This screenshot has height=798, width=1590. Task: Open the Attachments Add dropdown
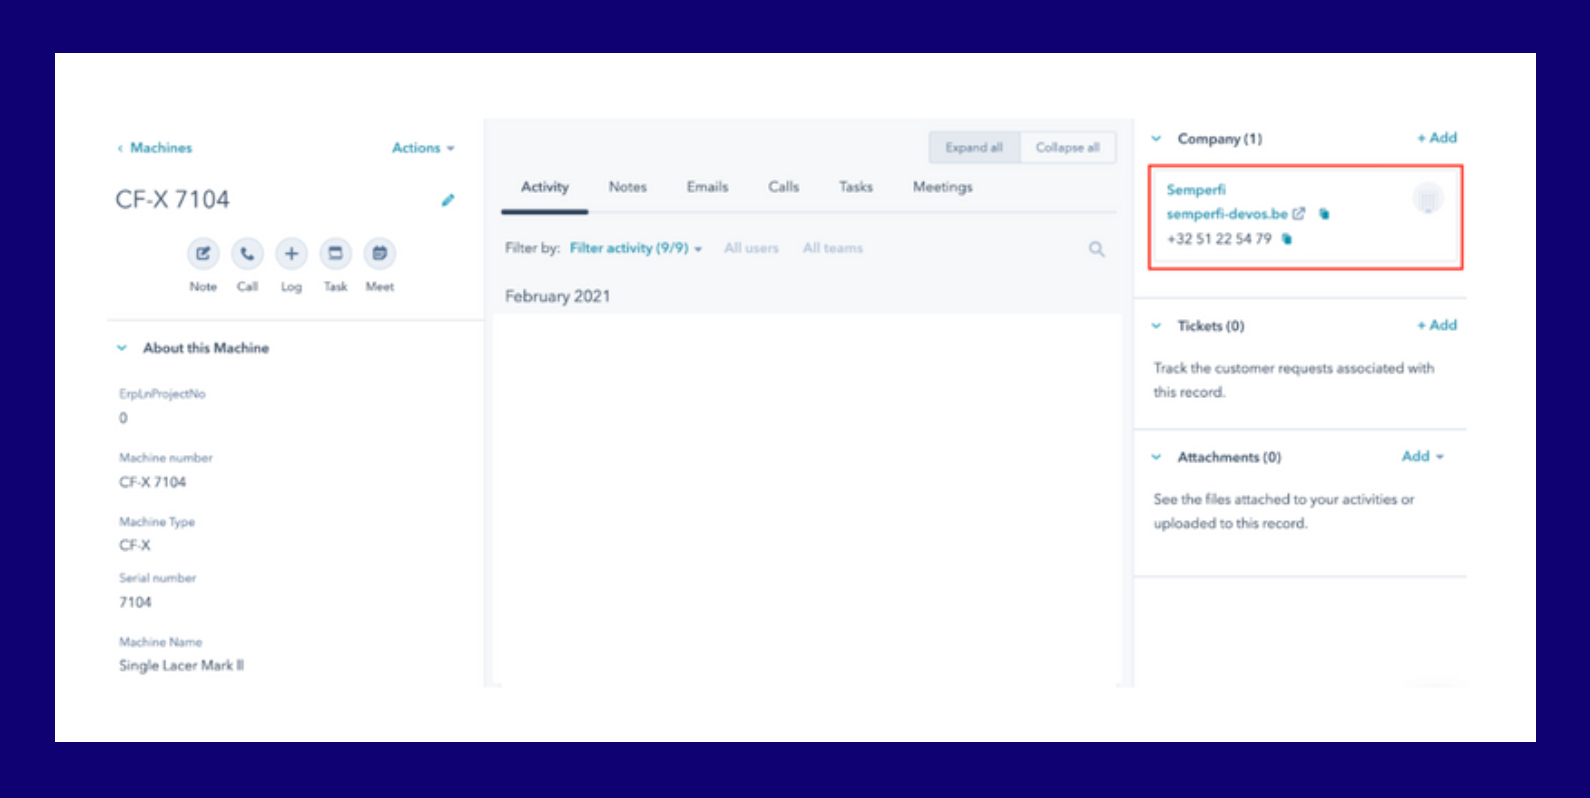1423,456
